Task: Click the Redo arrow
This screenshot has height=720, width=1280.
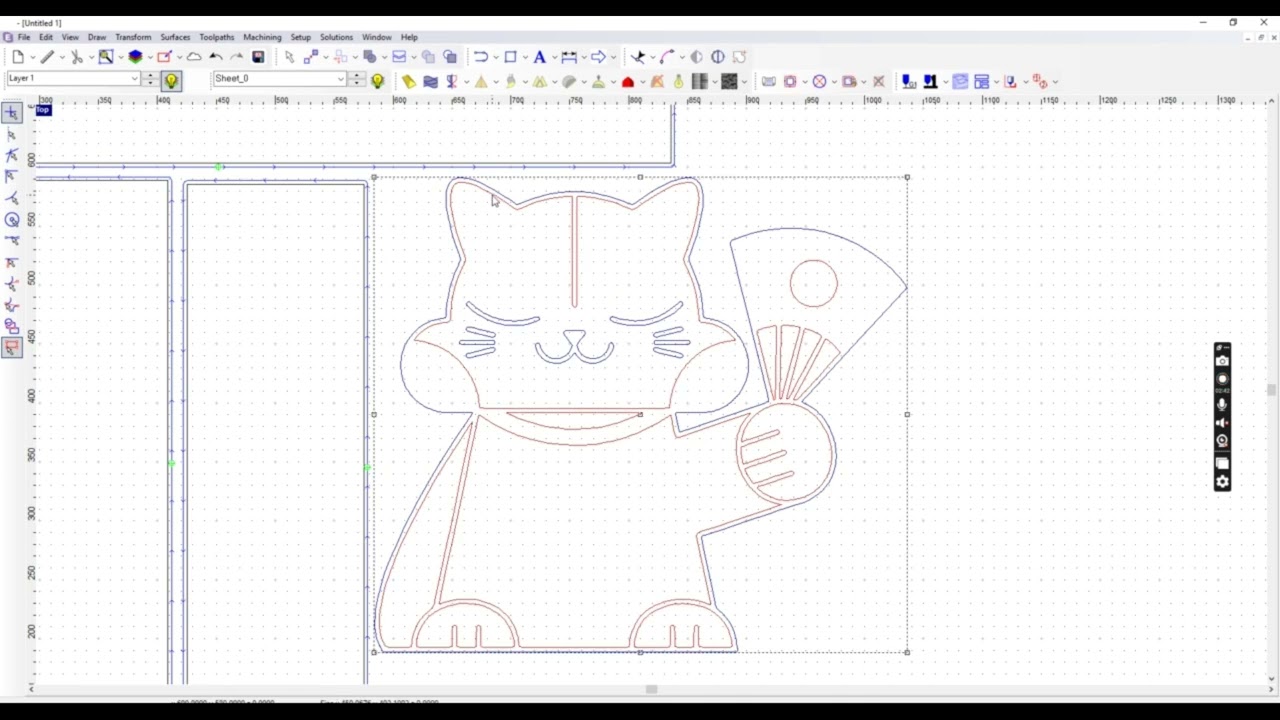Action: pos(237,57)
